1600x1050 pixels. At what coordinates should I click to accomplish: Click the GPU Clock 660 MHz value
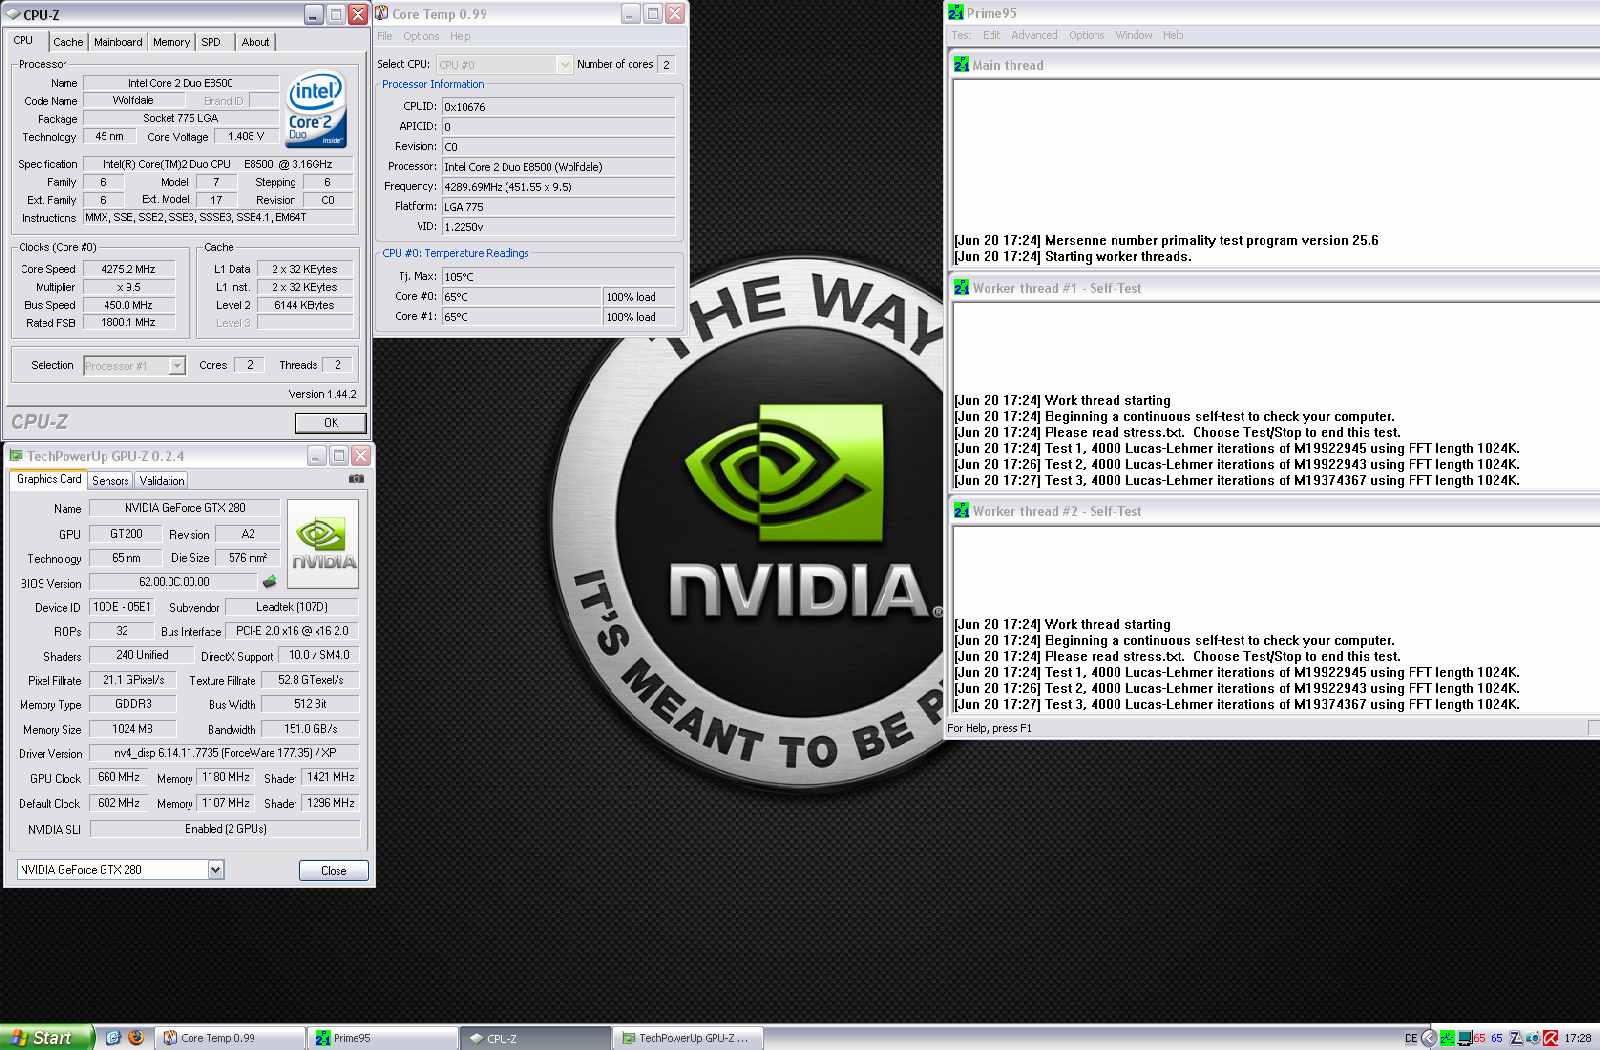coord(119,778)
